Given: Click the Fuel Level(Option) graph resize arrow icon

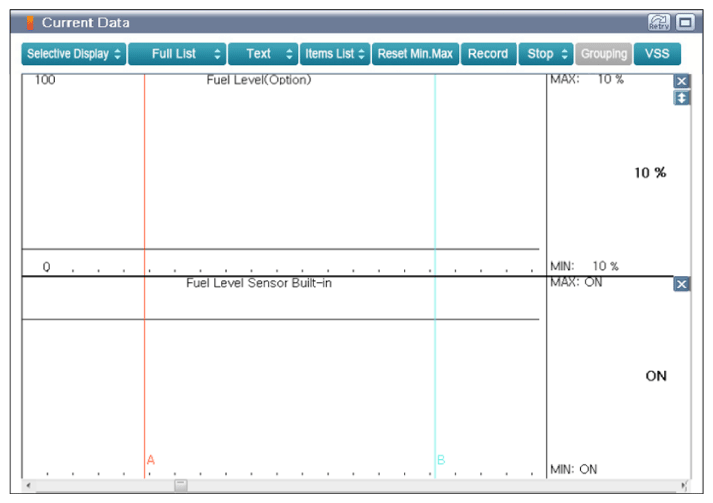Looking at the screenshot, I should pyautogui.click(x=681, y=98).
